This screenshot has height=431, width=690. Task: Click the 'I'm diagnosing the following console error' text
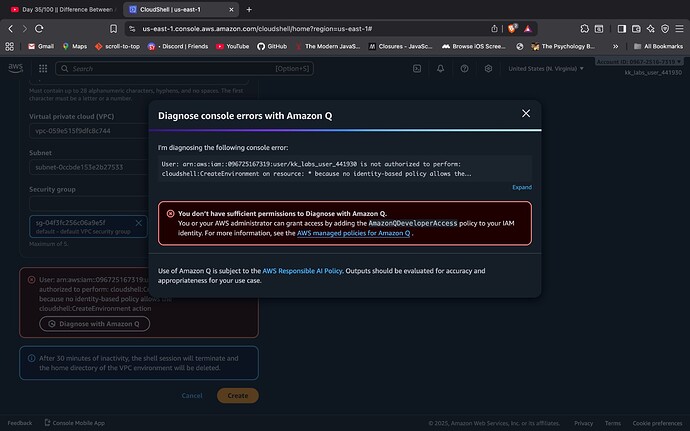[223, 147]
